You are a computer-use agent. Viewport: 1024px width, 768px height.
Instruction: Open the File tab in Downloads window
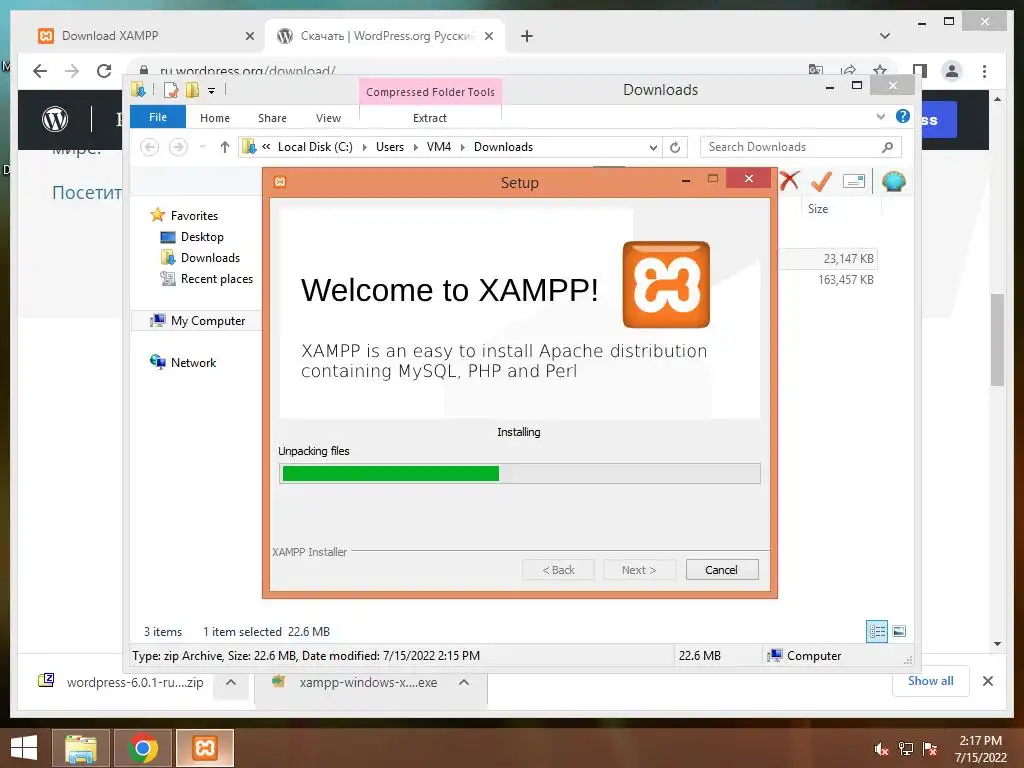(x=157, y=117)
